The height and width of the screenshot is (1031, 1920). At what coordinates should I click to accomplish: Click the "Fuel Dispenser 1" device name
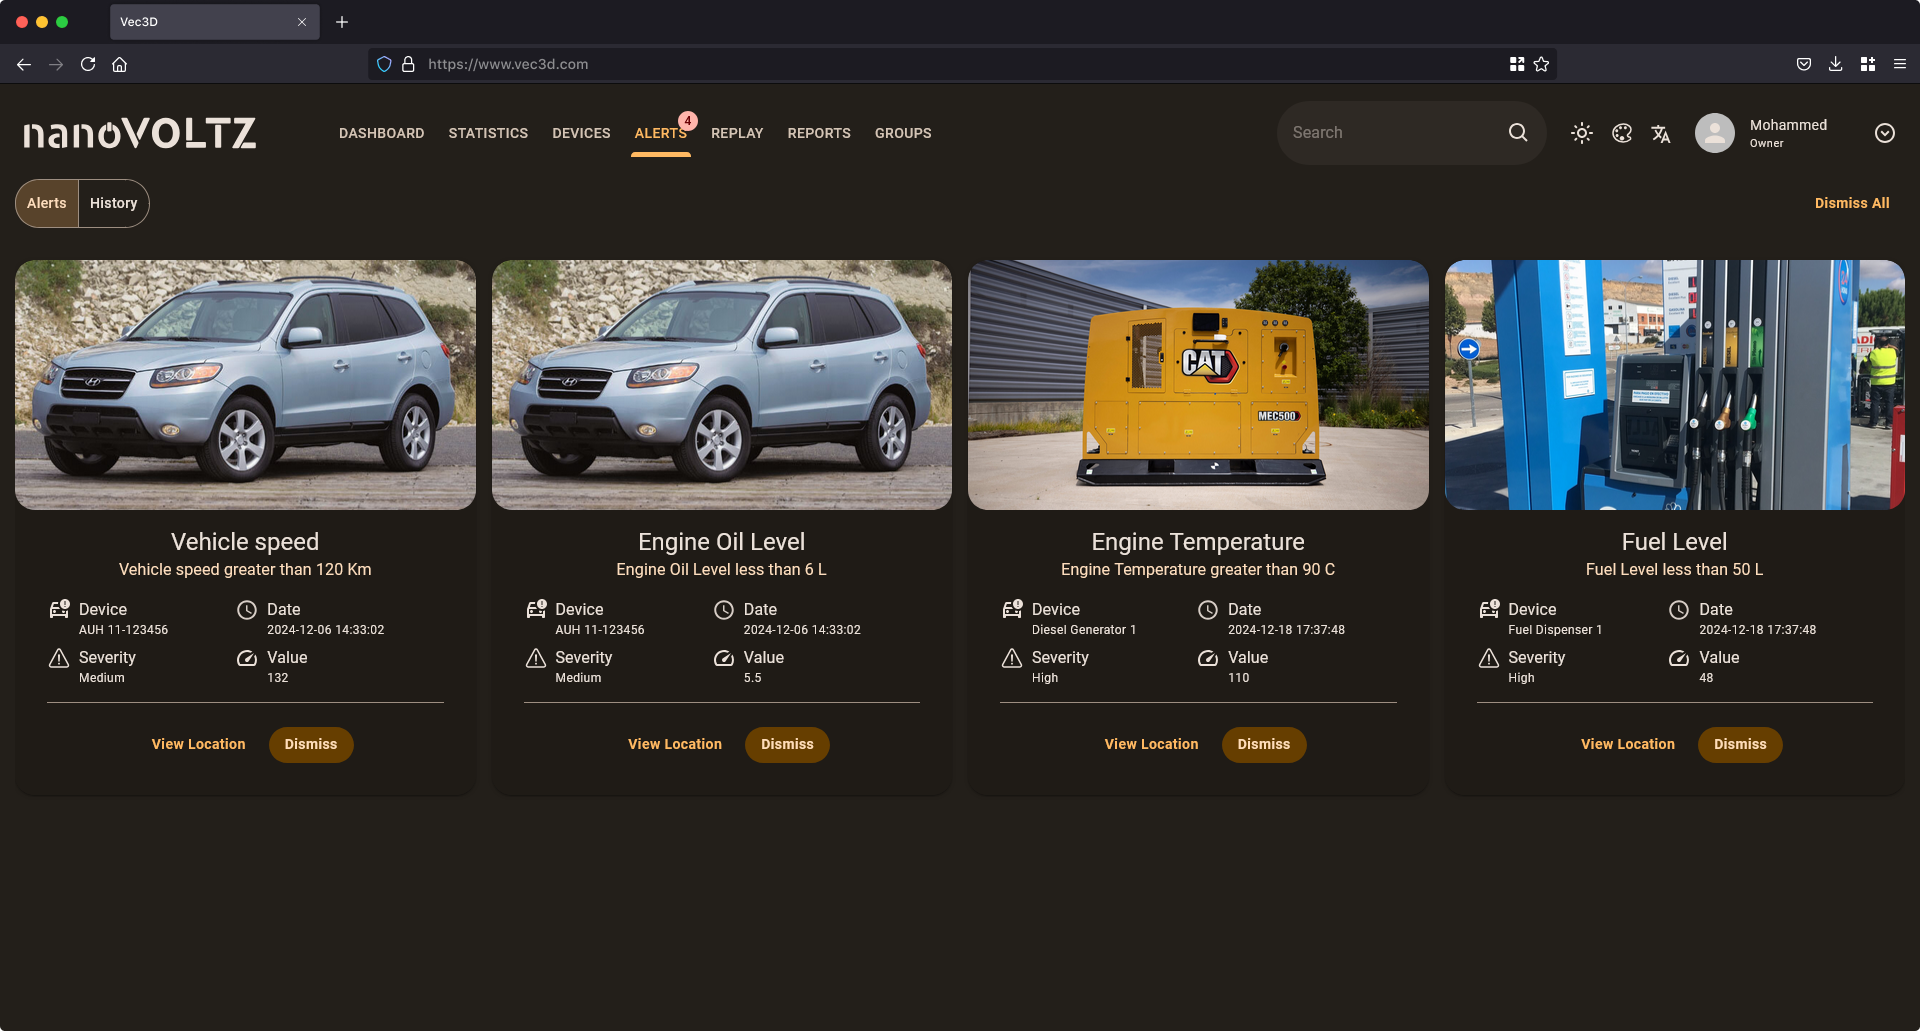[x=1555, y=630]
